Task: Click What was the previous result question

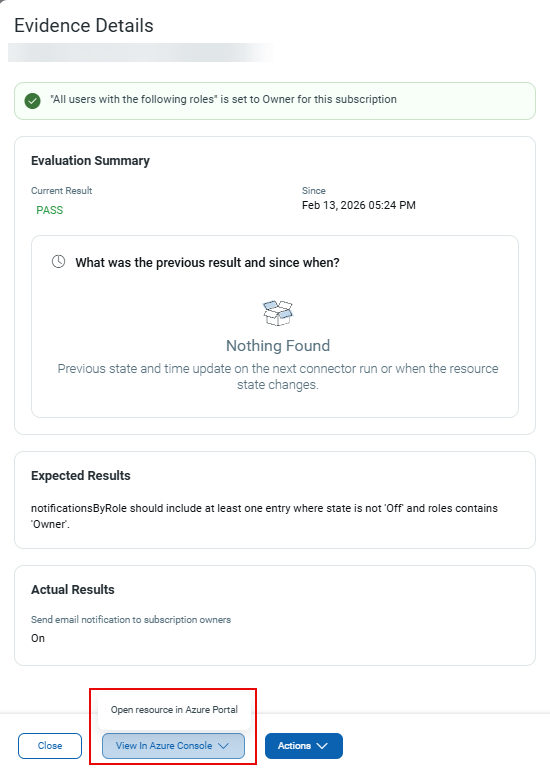Action: pyautogui.click(x=207, y=262)
